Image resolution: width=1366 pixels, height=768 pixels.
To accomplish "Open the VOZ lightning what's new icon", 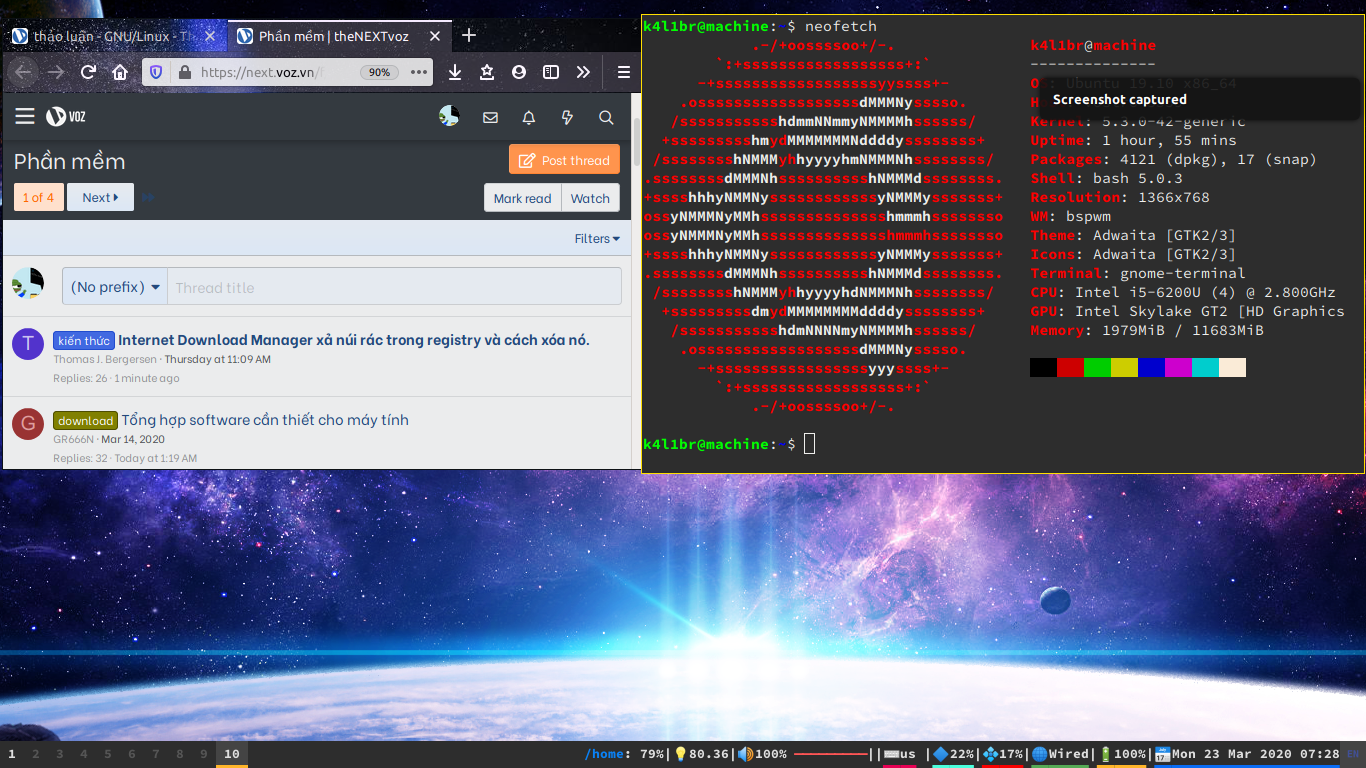I will (x=567, y=117).
